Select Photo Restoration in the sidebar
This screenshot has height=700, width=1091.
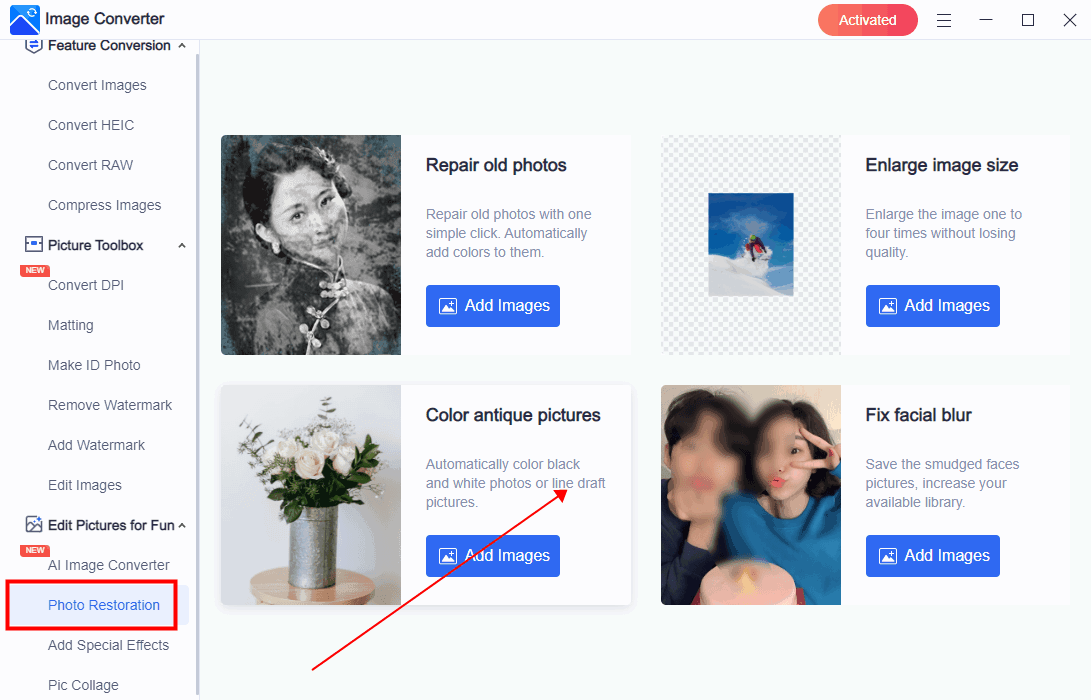click(x=104, y=605)
